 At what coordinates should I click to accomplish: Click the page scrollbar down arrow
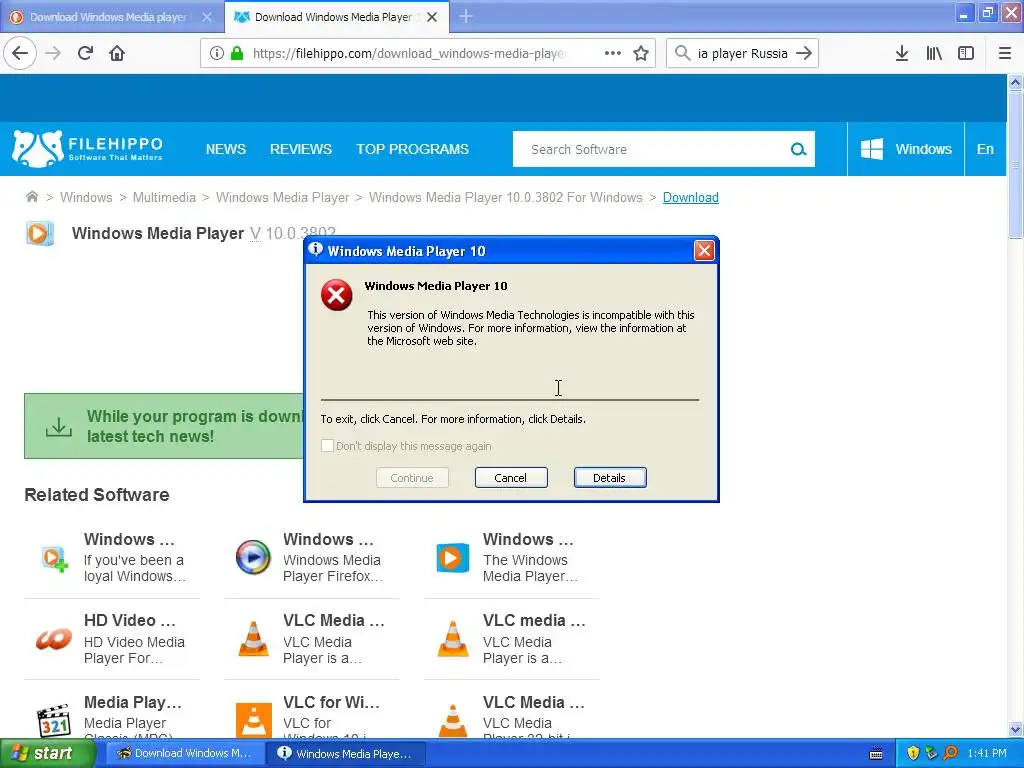(x=1015, y=729)
